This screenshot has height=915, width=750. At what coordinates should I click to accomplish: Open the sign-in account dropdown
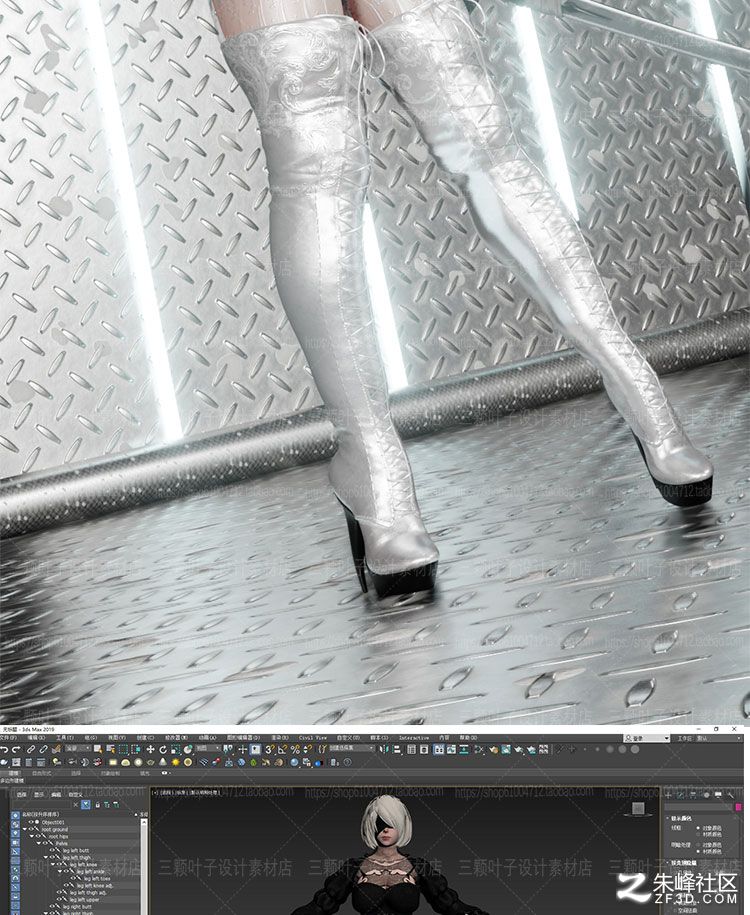tap(647, 738)
